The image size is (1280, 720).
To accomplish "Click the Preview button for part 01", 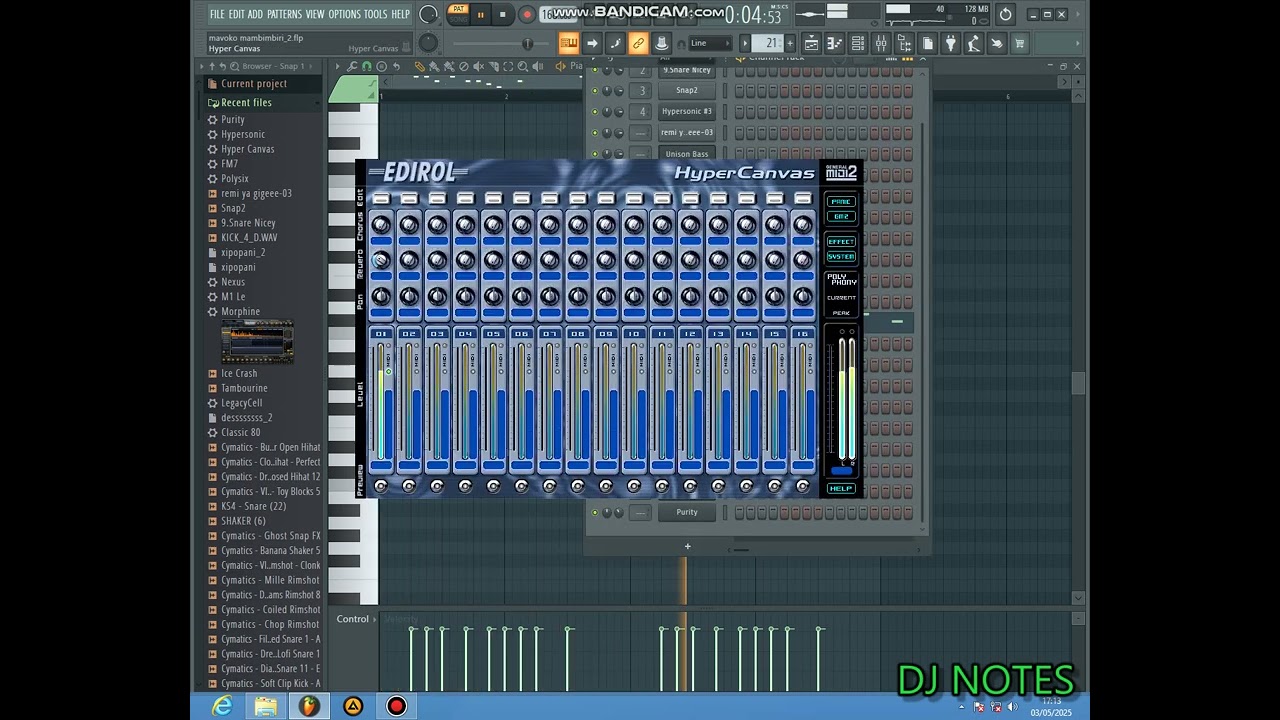I will [x=381, y=486].
